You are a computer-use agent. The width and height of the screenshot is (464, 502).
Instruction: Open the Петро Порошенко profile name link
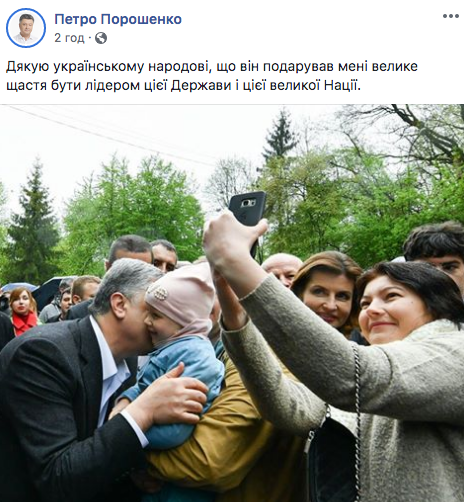(x=118, y=19)
